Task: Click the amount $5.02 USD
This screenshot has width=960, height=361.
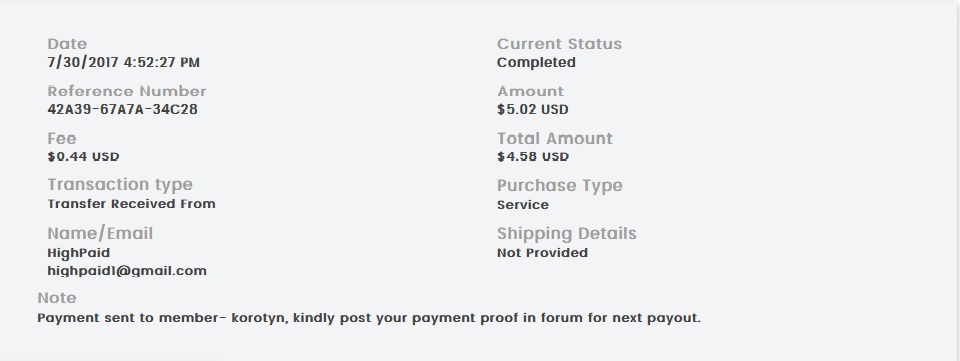Action: click(533, 110)
